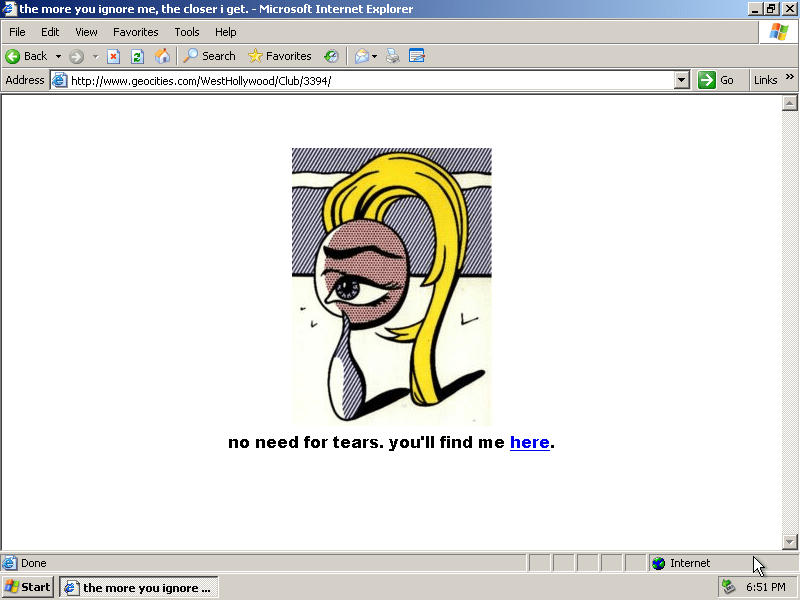The image size is (800, 600).
Task: Click the Stop loading icon
Action: (x=113, y=56)
